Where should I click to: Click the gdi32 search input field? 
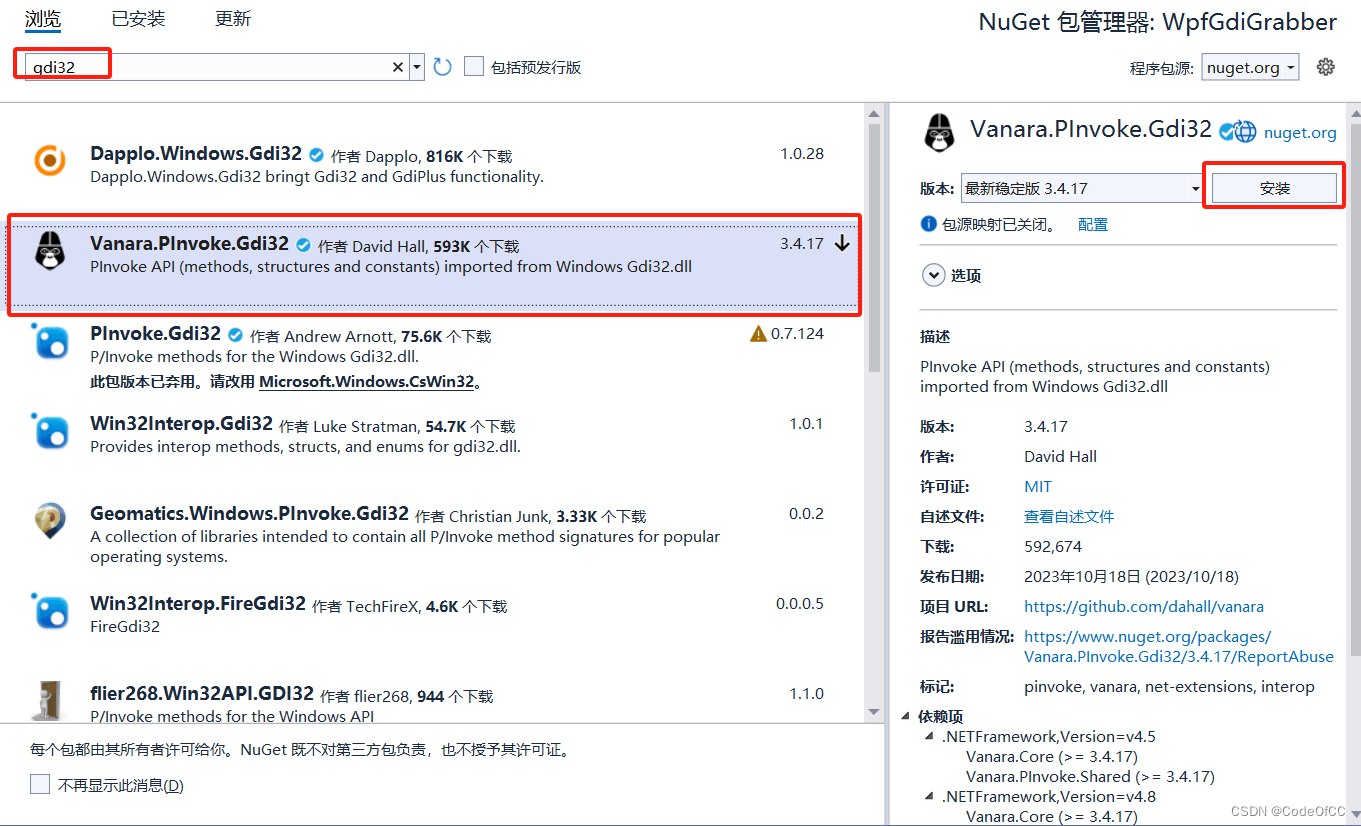click(x=210, y=67)
